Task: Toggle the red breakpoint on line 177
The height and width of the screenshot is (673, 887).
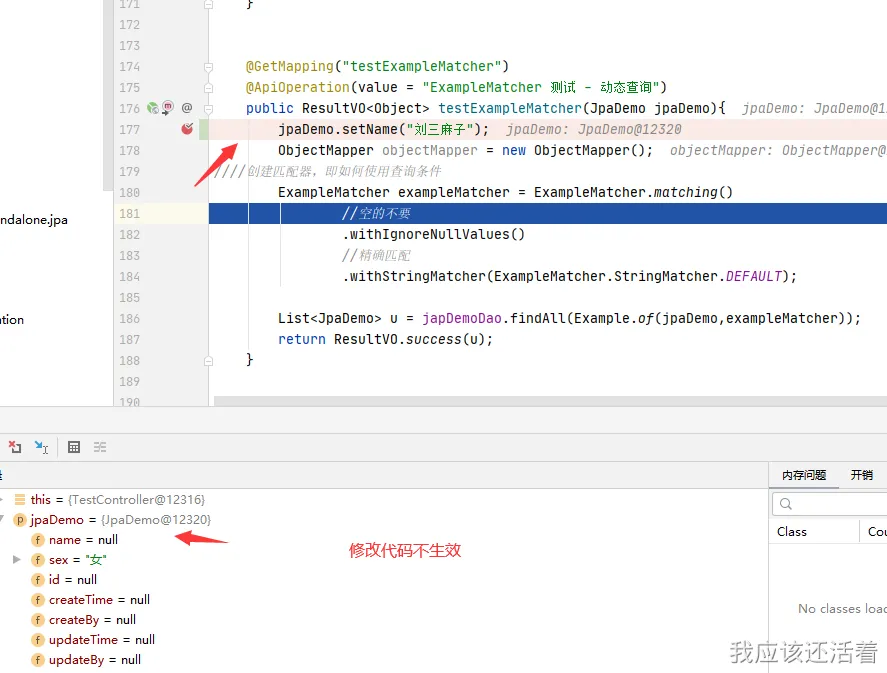Action: [186, 128]
